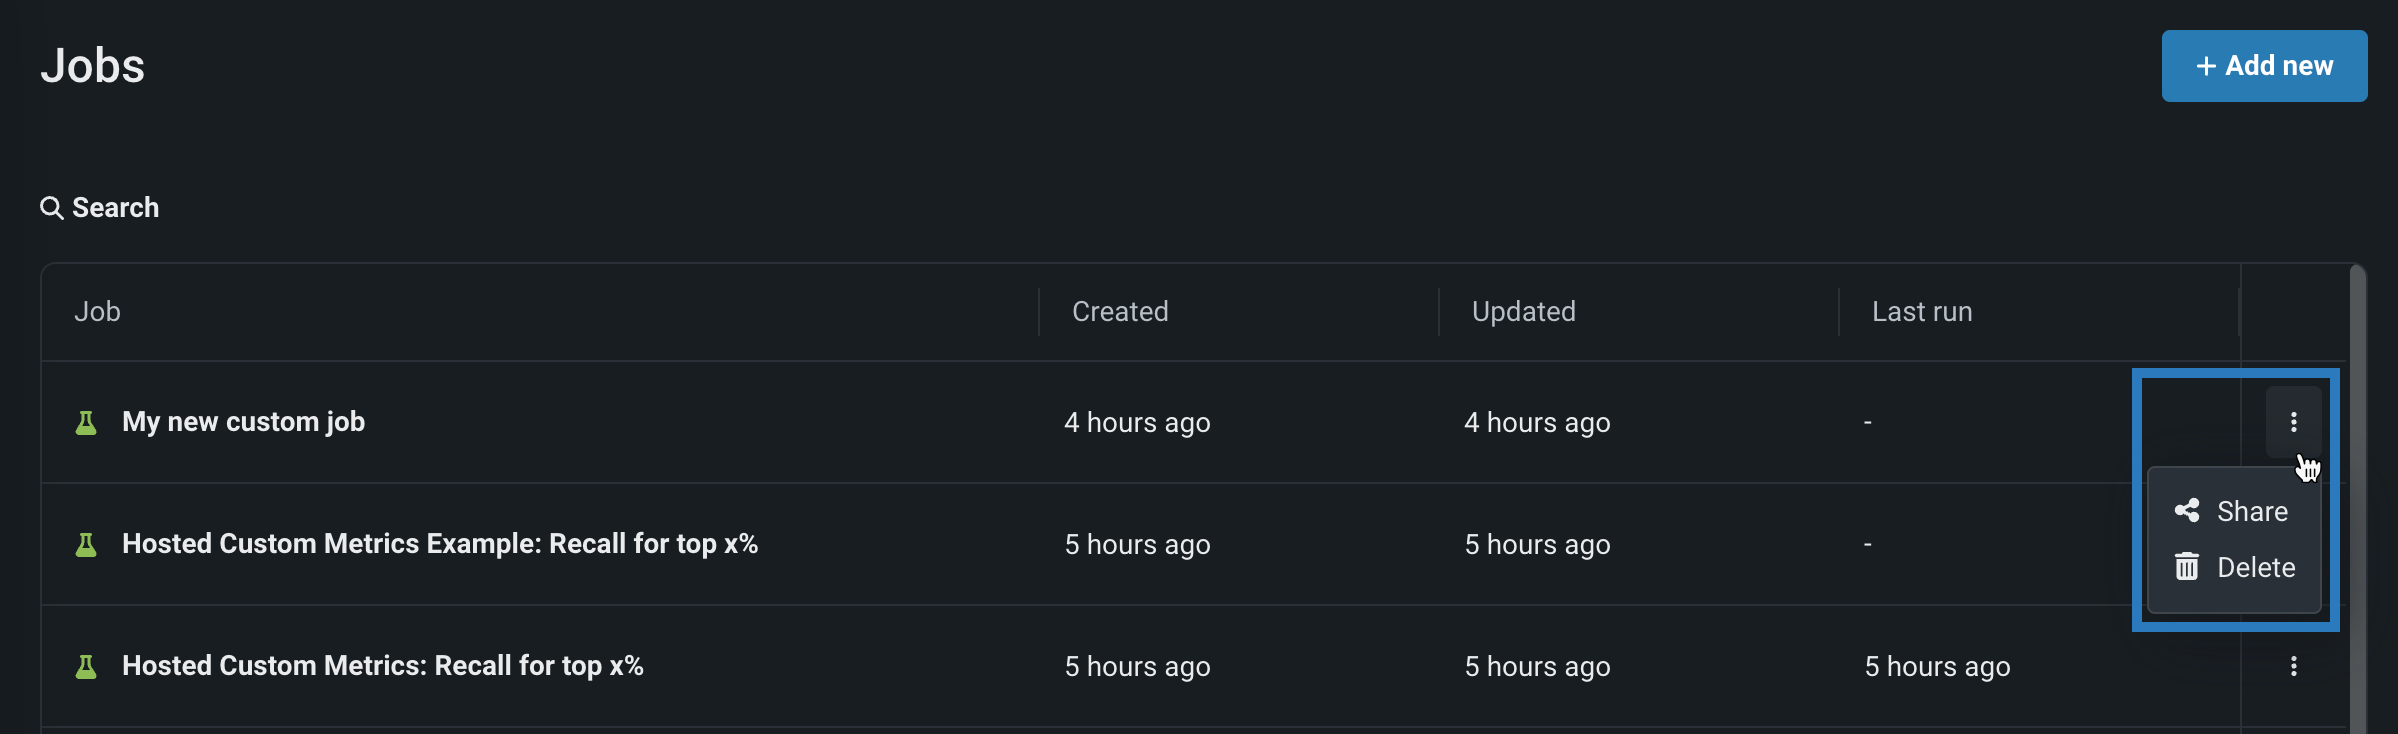Sort by the Last run column header
This screenshot has width=2398, height=734.
(1921, 312)
